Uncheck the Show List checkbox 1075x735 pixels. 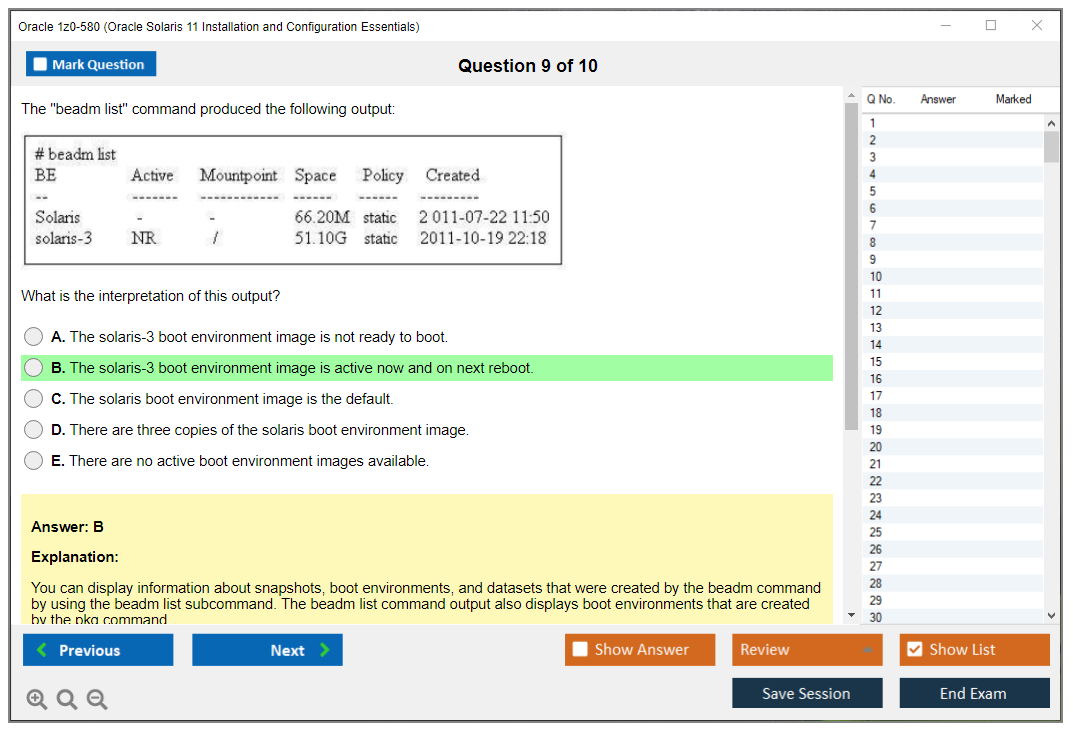point(914,650)
